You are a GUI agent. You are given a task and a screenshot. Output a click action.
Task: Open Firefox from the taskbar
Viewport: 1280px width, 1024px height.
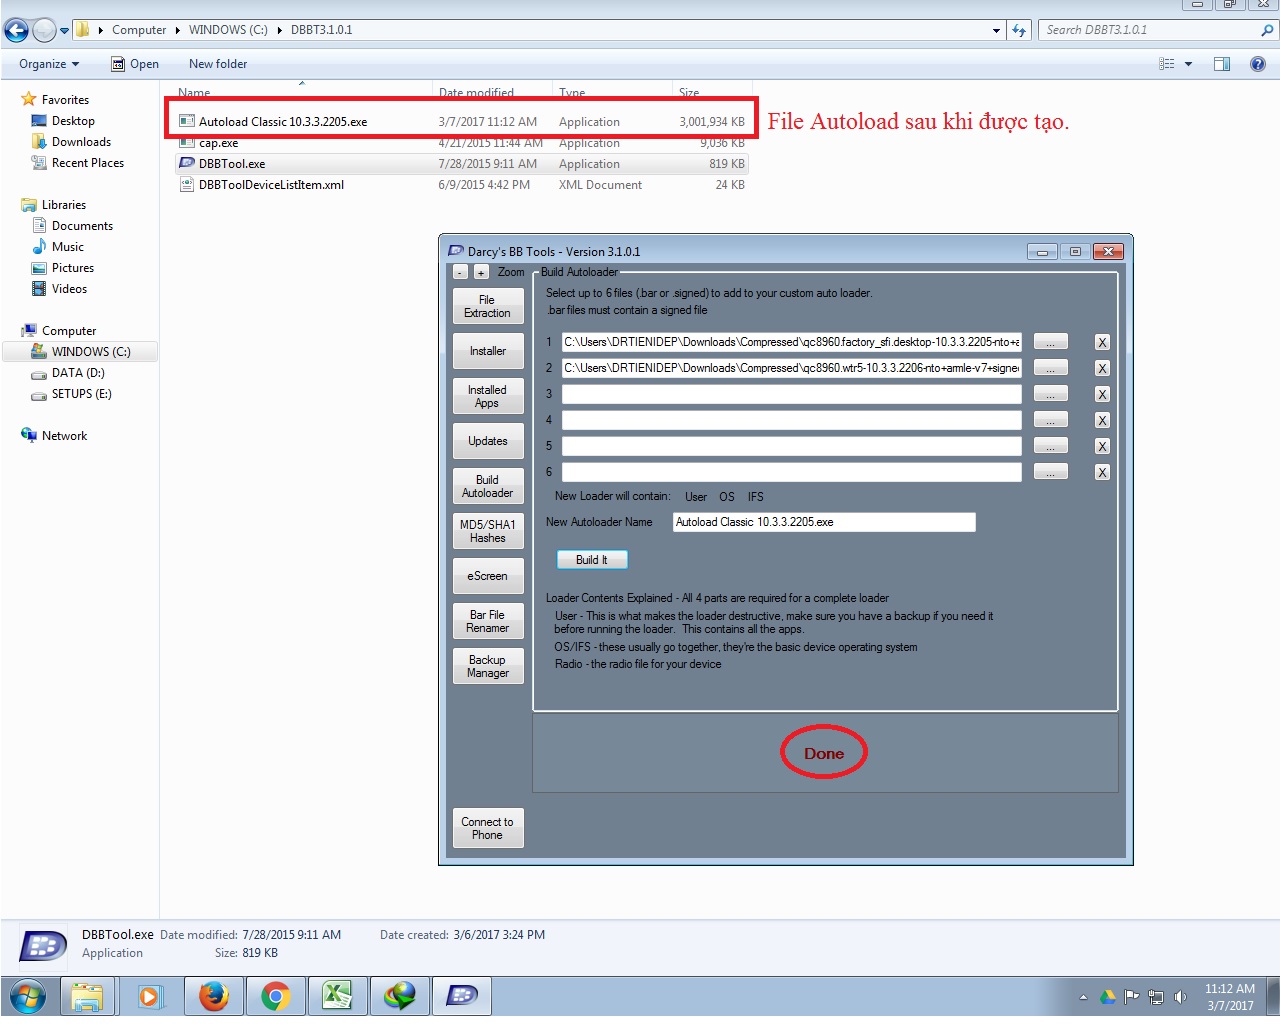point(213,996)
